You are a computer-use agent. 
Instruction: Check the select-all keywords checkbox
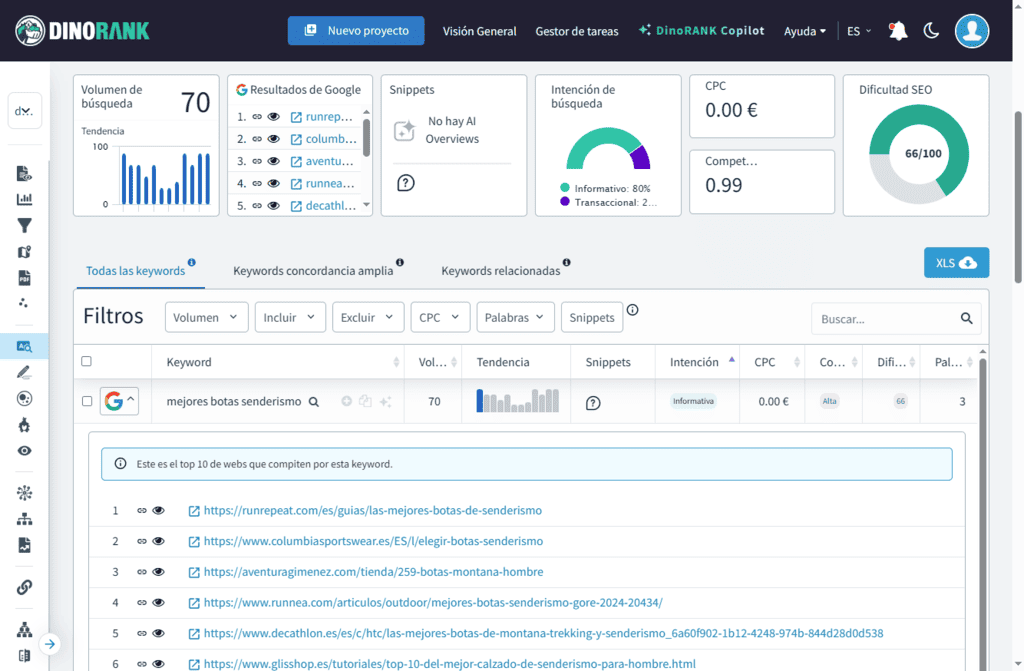(x=86, y=361)
